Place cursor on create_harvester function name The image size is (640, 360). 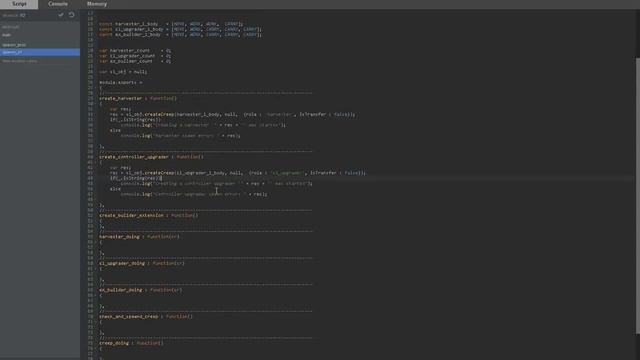point(120,98)
